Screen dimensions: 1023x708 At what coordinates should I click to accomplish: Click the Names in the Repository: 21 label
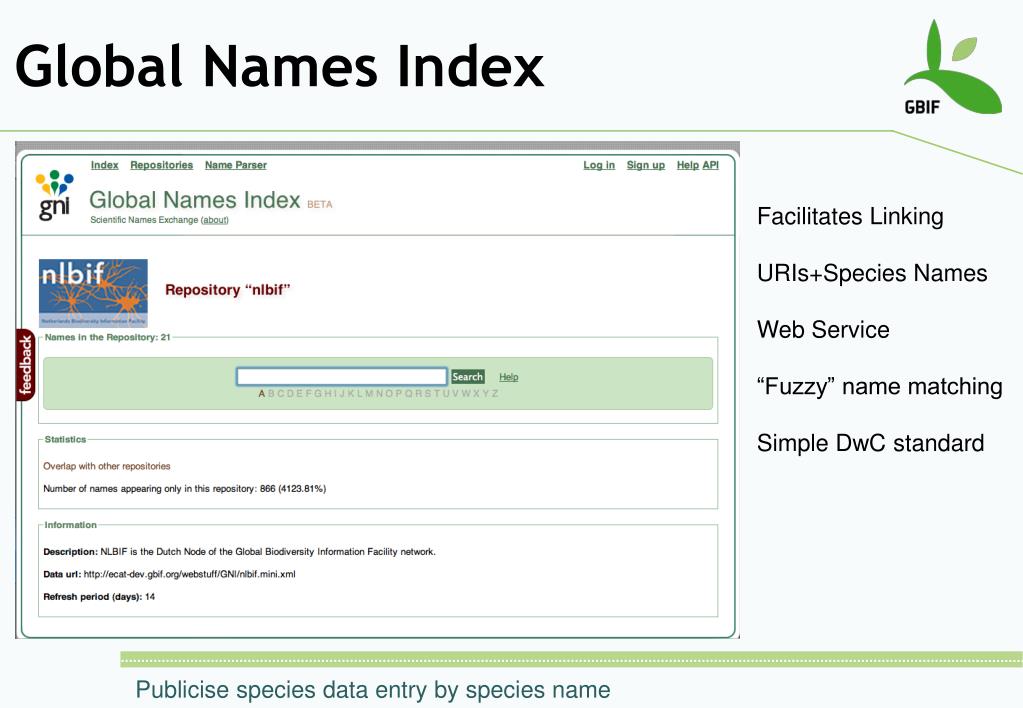click(108, 337)
